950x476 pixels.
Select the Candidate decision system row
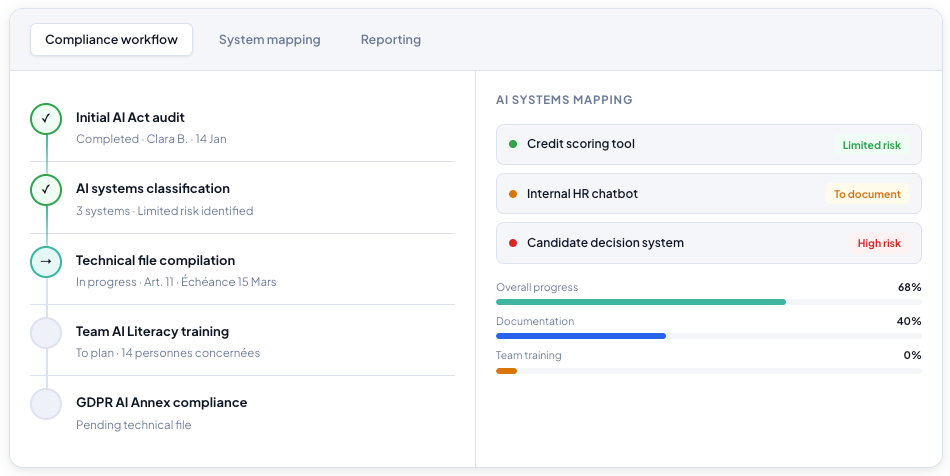click(x=680, y=243)
